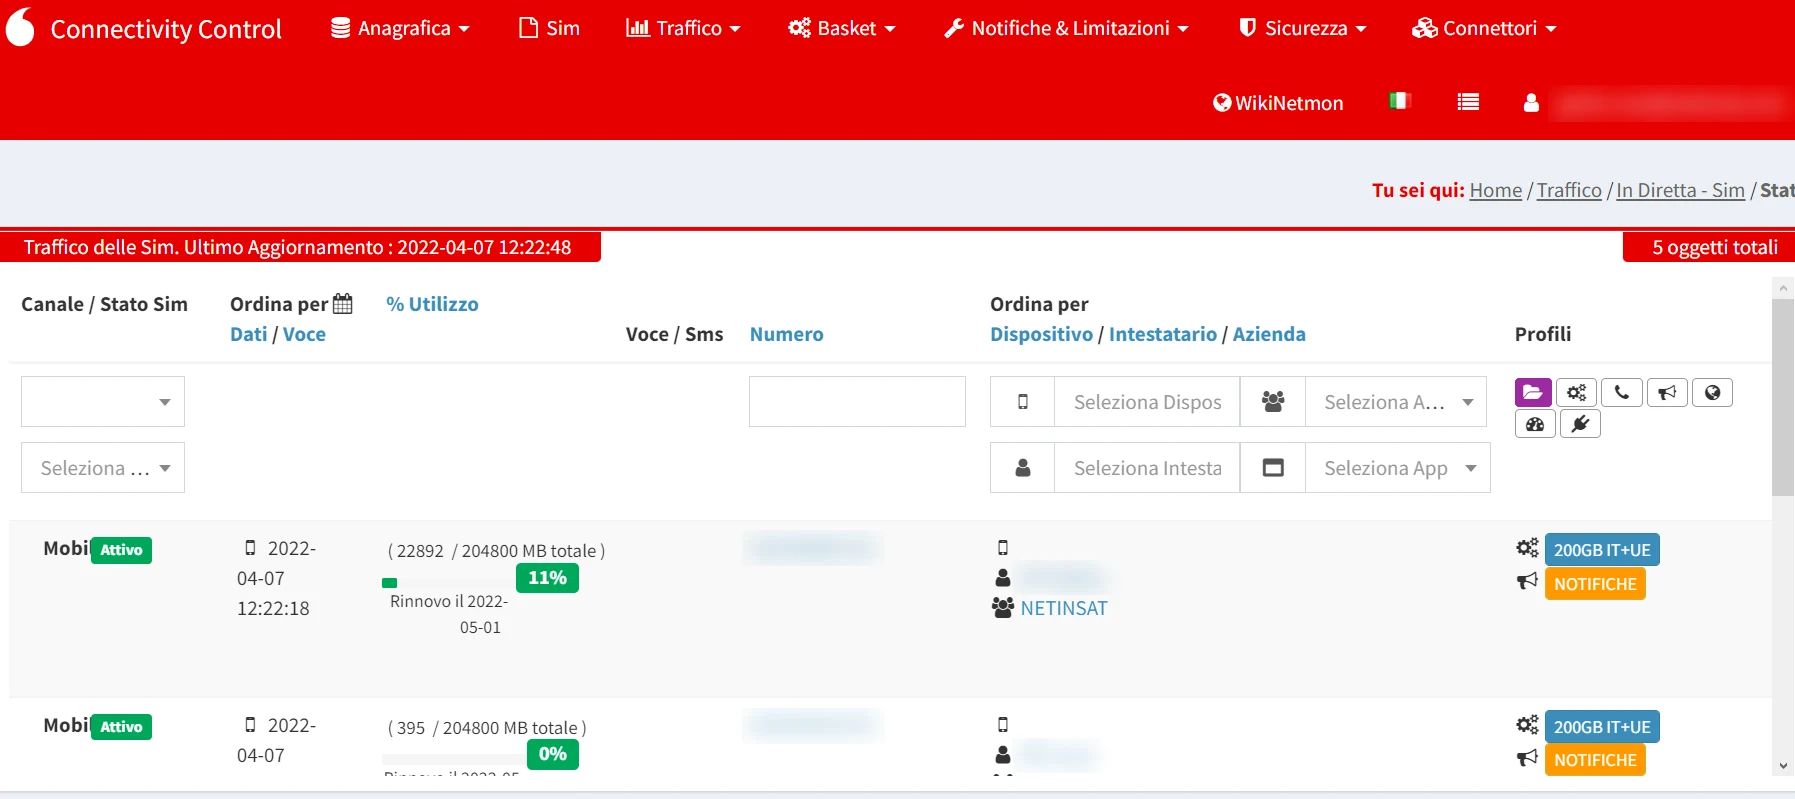Image resolution: width=1795 pixels, height=799 pixels.
Task: Open the user account icon
Action: (1531, 102)
